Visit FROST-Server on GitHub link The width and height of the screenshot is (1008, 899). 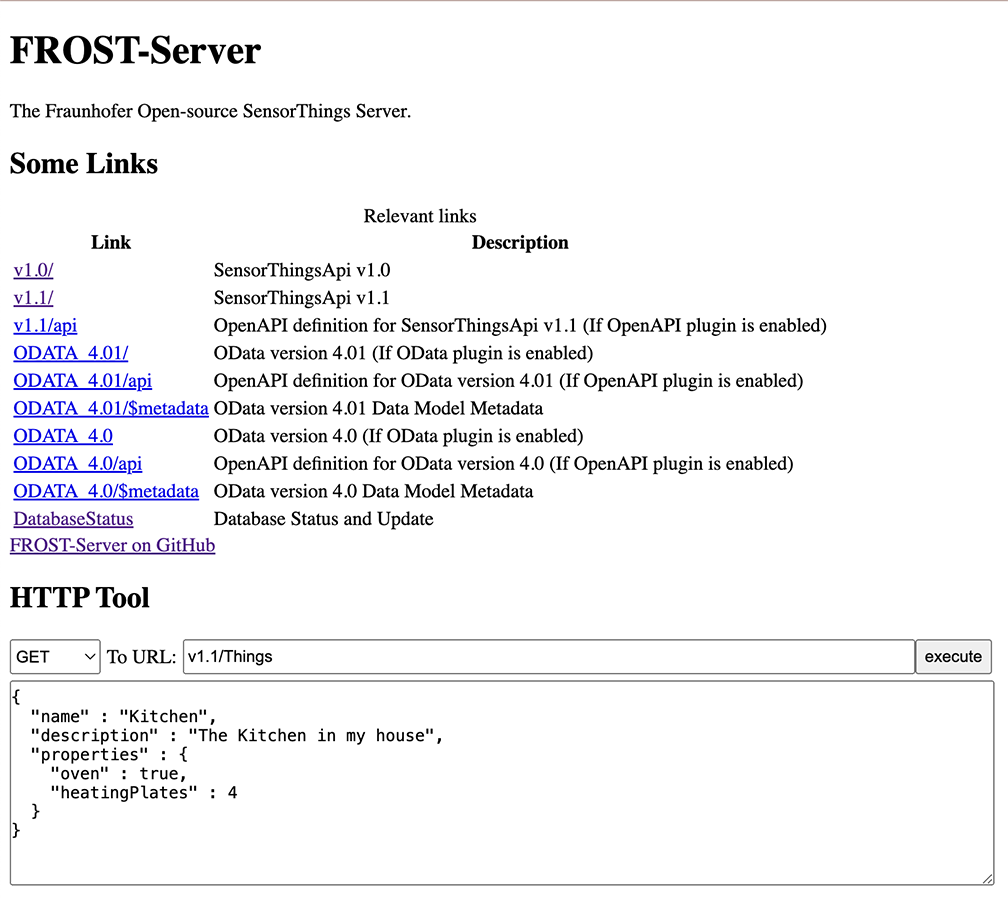[112, 545]
